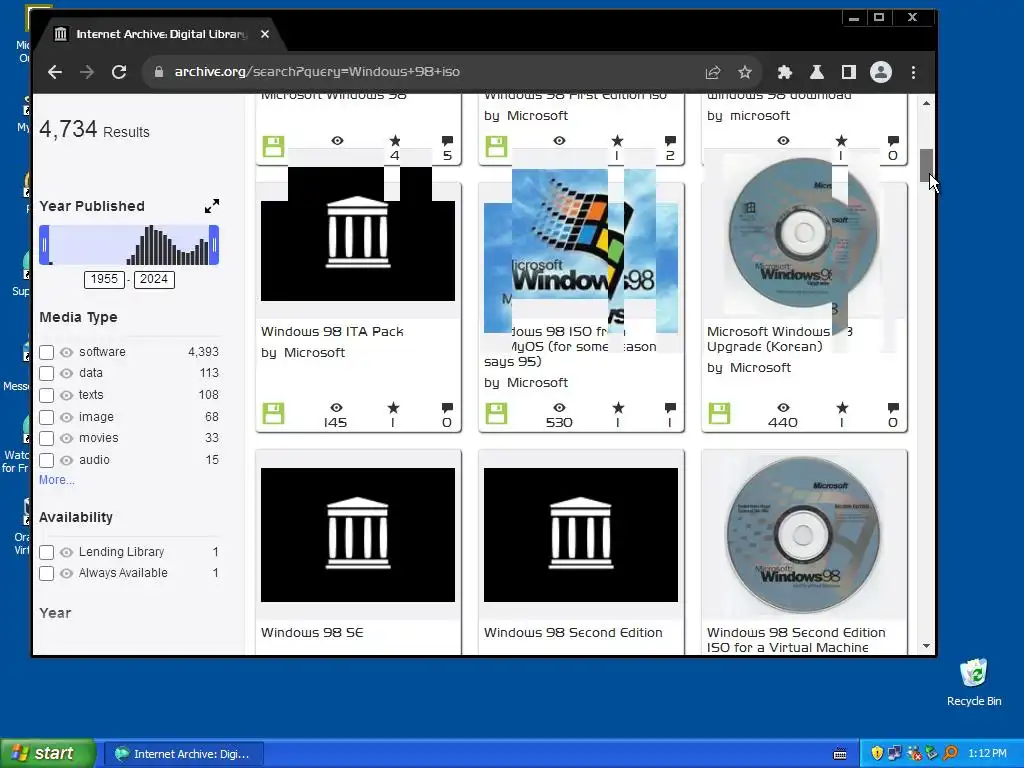Open the Windows 98 SE title link
Viewport: 1024px width, 768px height.
[x=312, y=633]
